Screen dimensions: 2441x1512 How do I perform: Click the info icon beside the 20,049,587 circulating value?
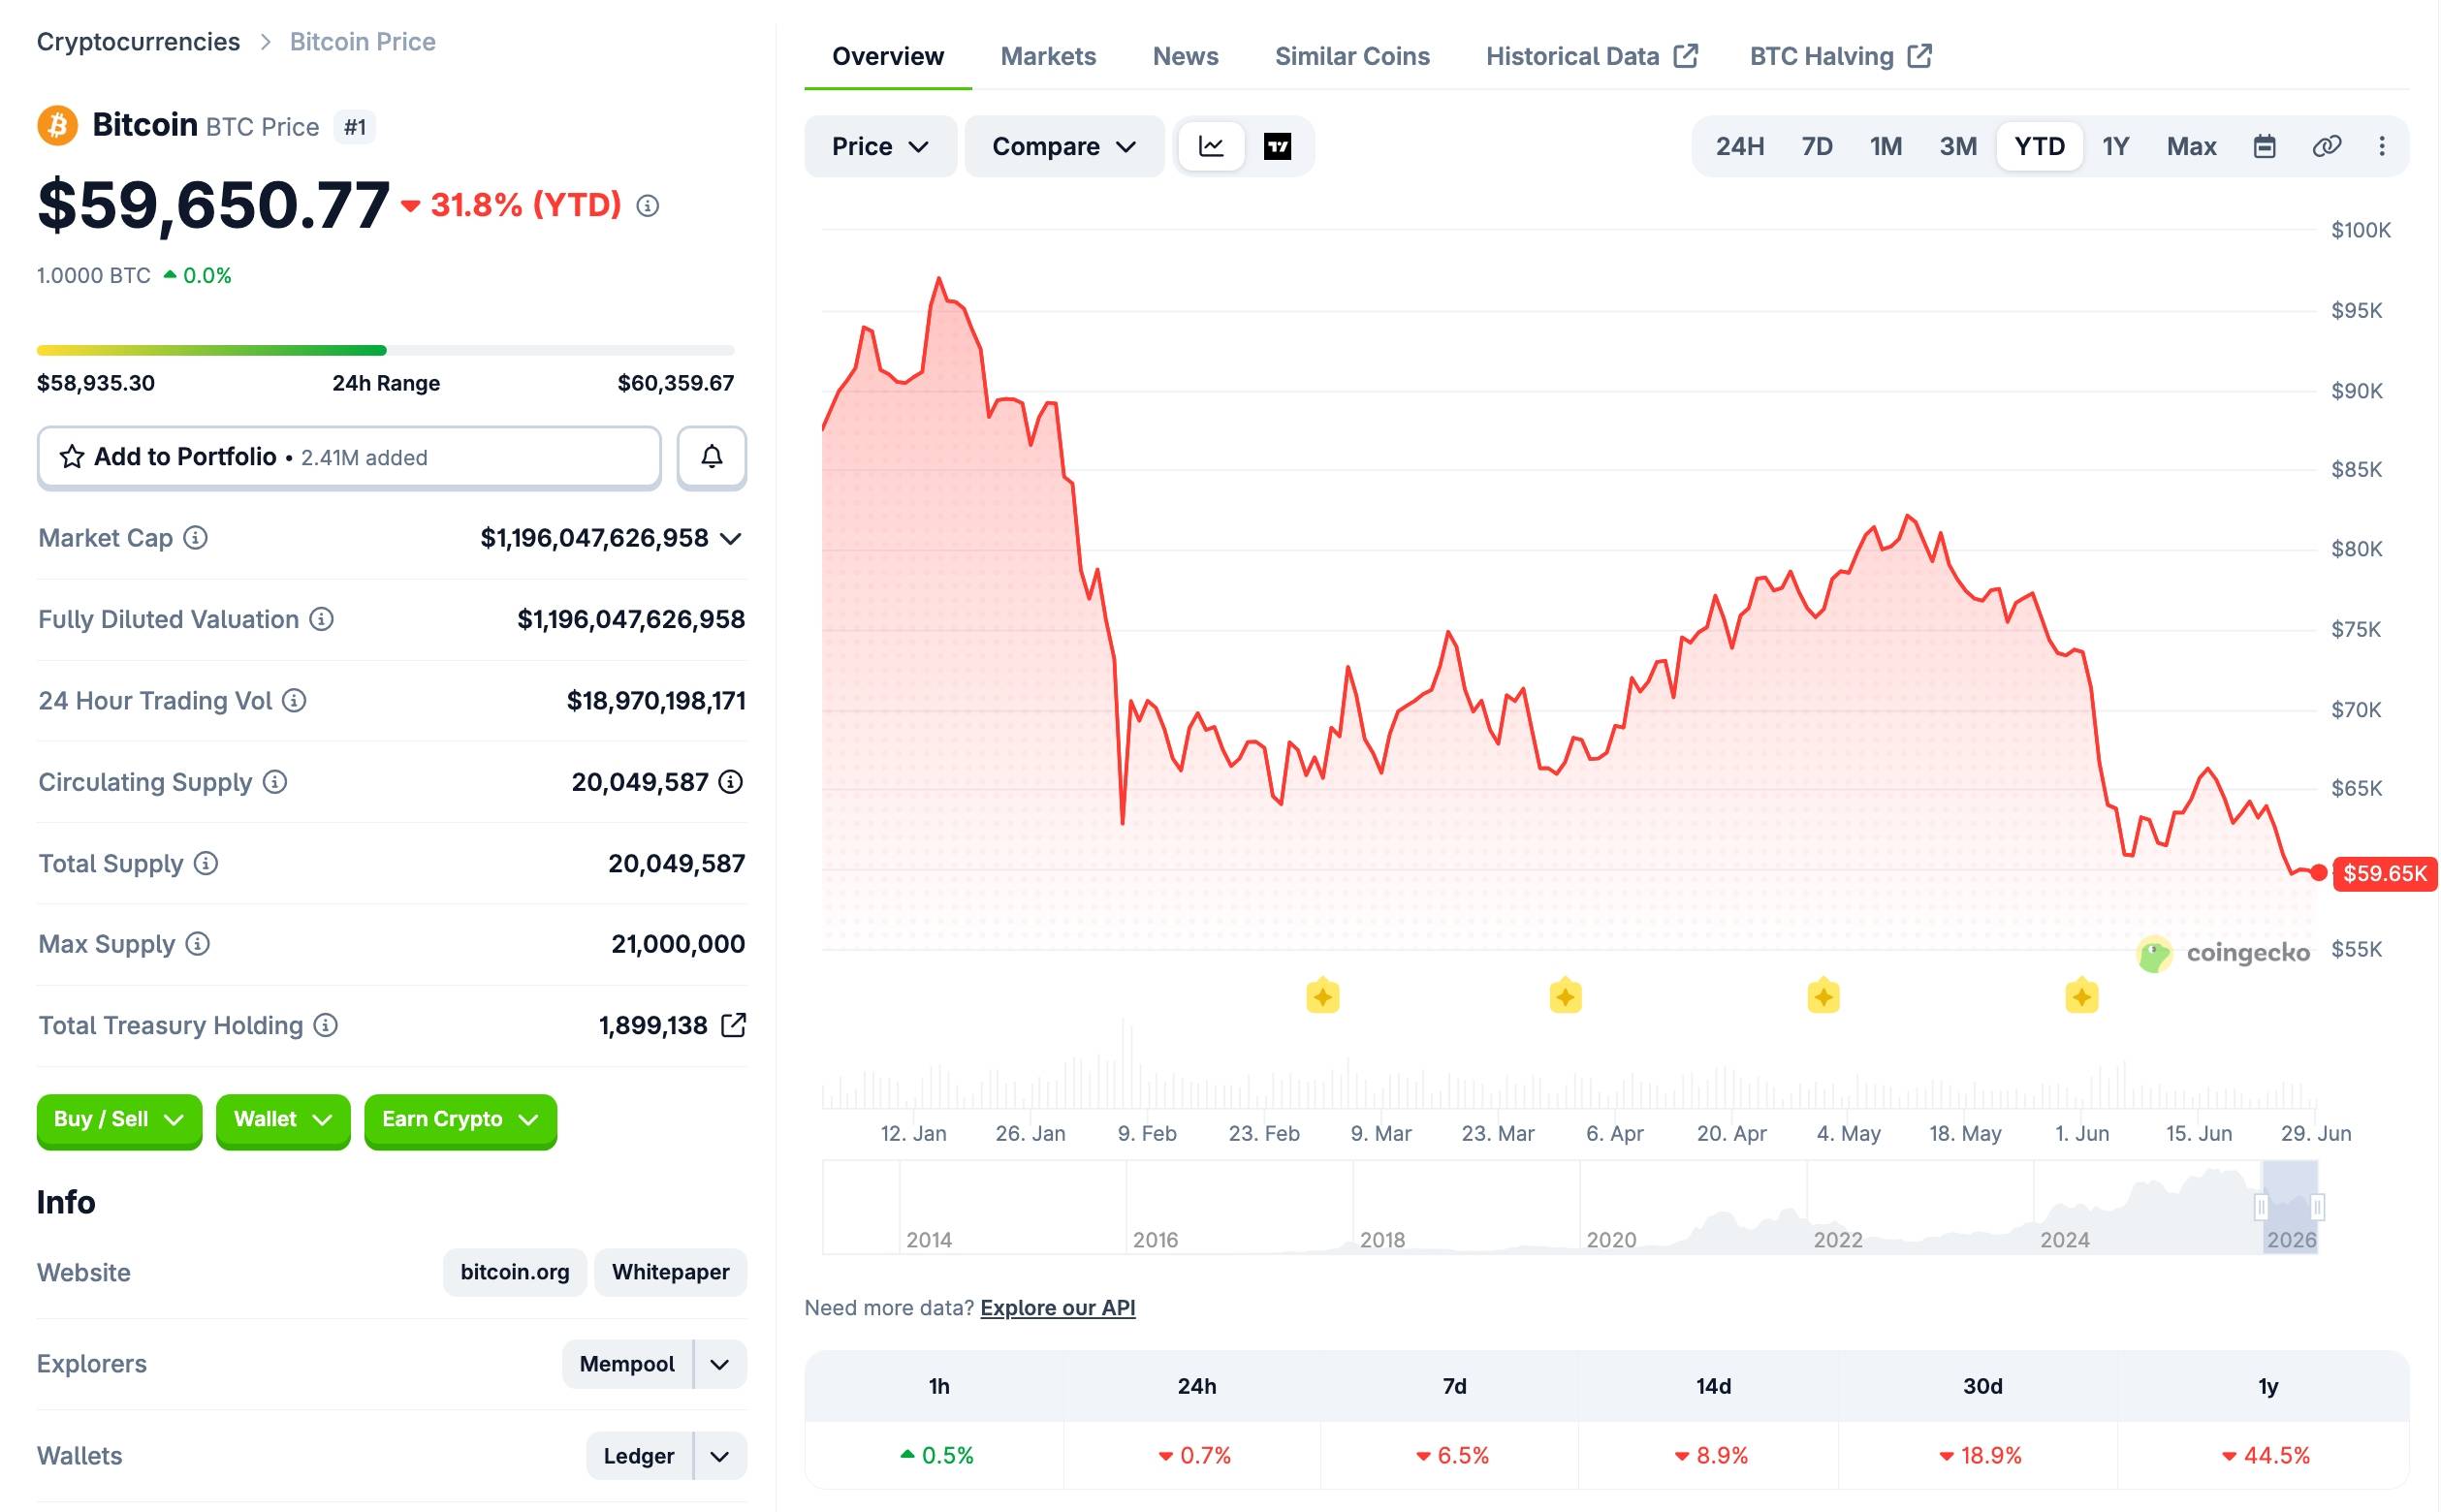pyautogui.click(x=731, y=782)
